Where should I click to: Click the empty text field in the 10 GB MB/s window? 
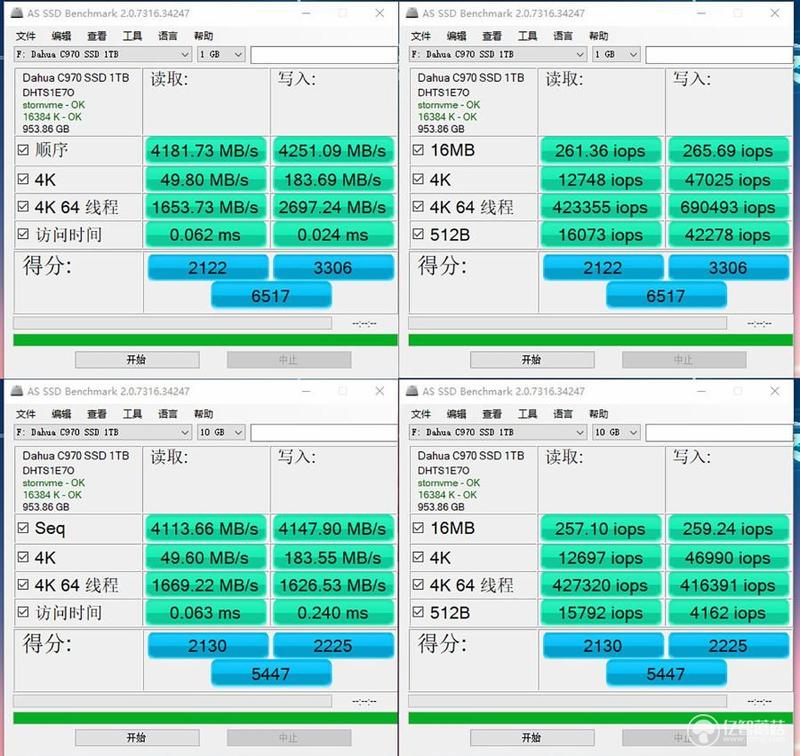324,433
